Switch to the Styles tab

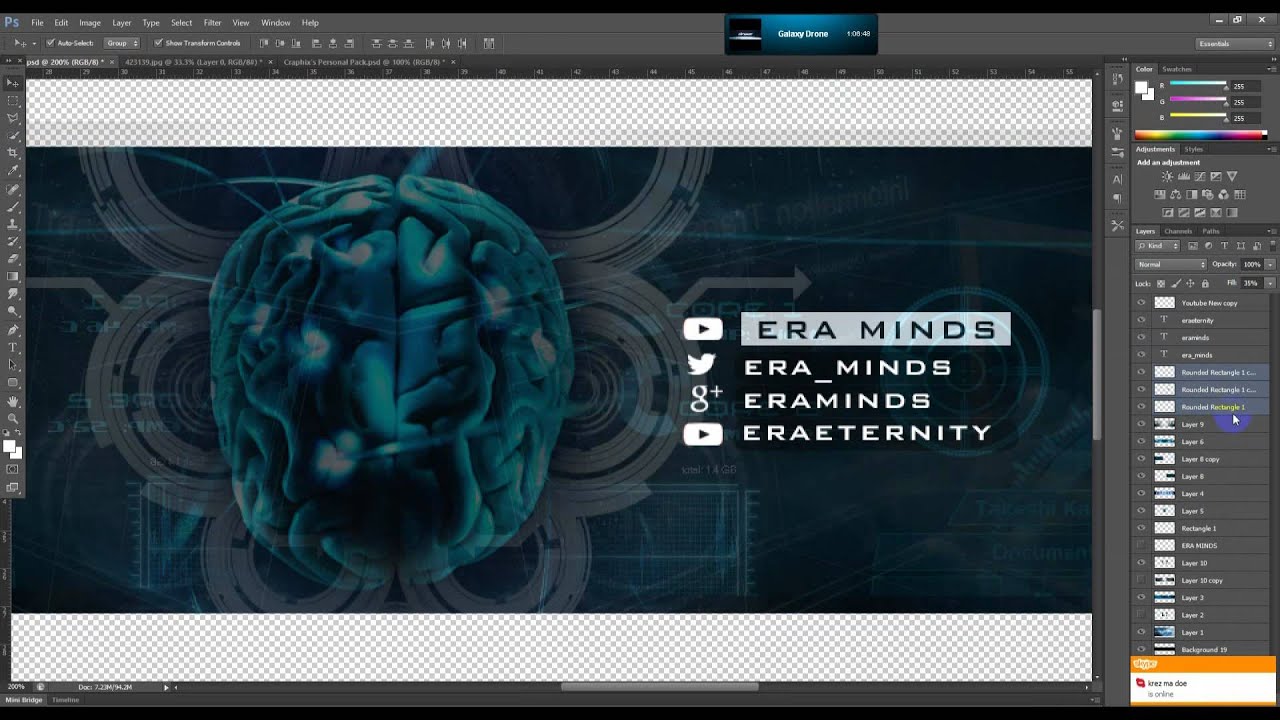click(1193, 149)
